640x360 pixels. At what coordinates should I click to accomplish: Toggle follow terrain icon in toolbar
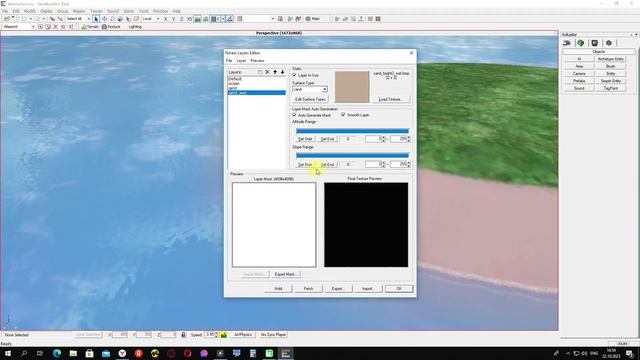pos(198,19)
